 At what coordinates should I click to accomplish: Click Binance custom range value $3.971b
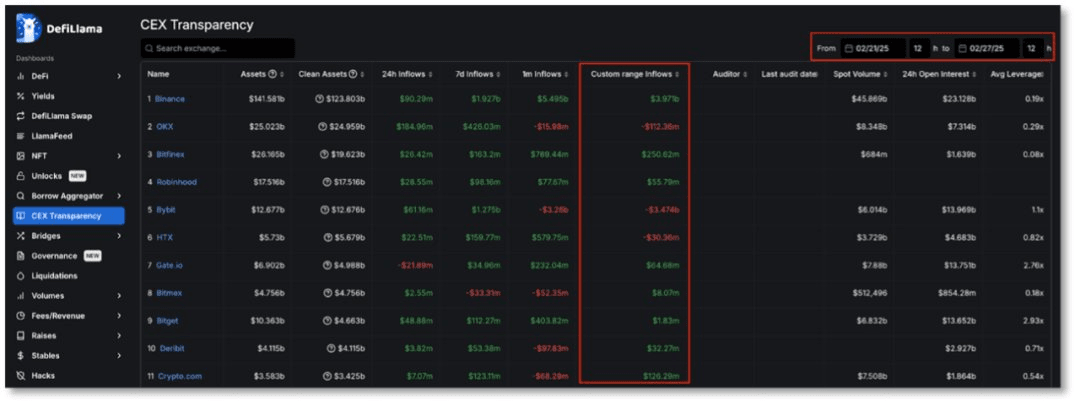click(x=665, y=99)
